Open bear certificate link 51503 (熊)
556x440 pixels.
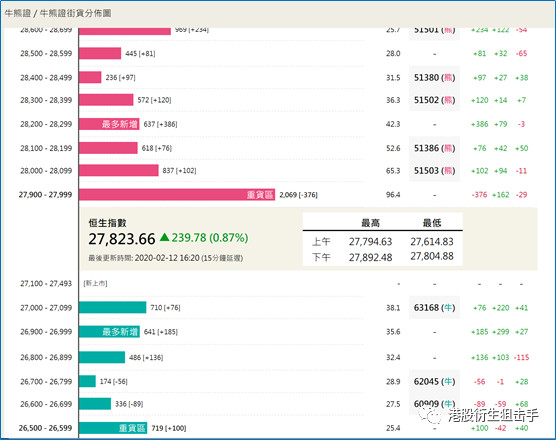pyautogui.click(x=434, y=171)
